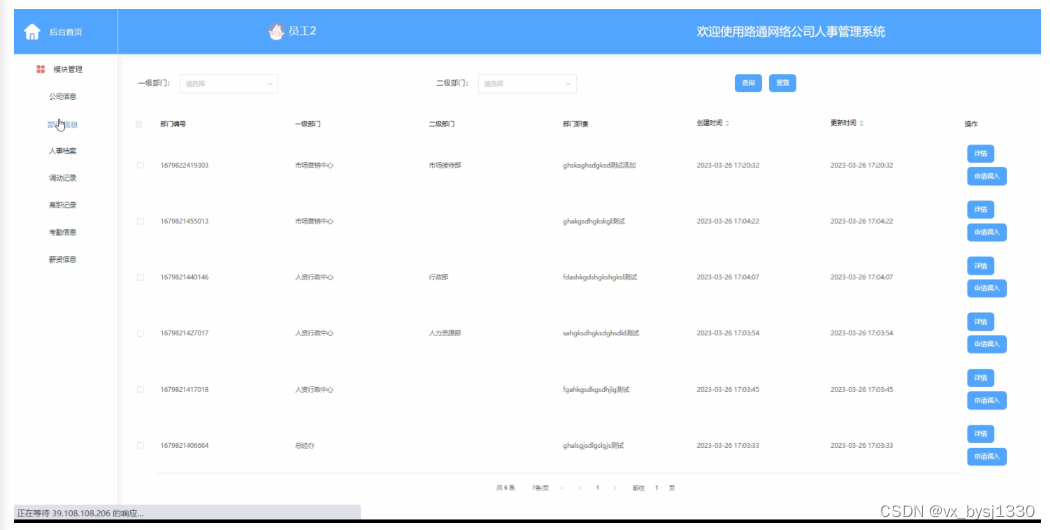Open 离职记录 in the sidebar
Image resolution: width=1050 pixels, height=530 pixels.
click(x=62, y=205)
